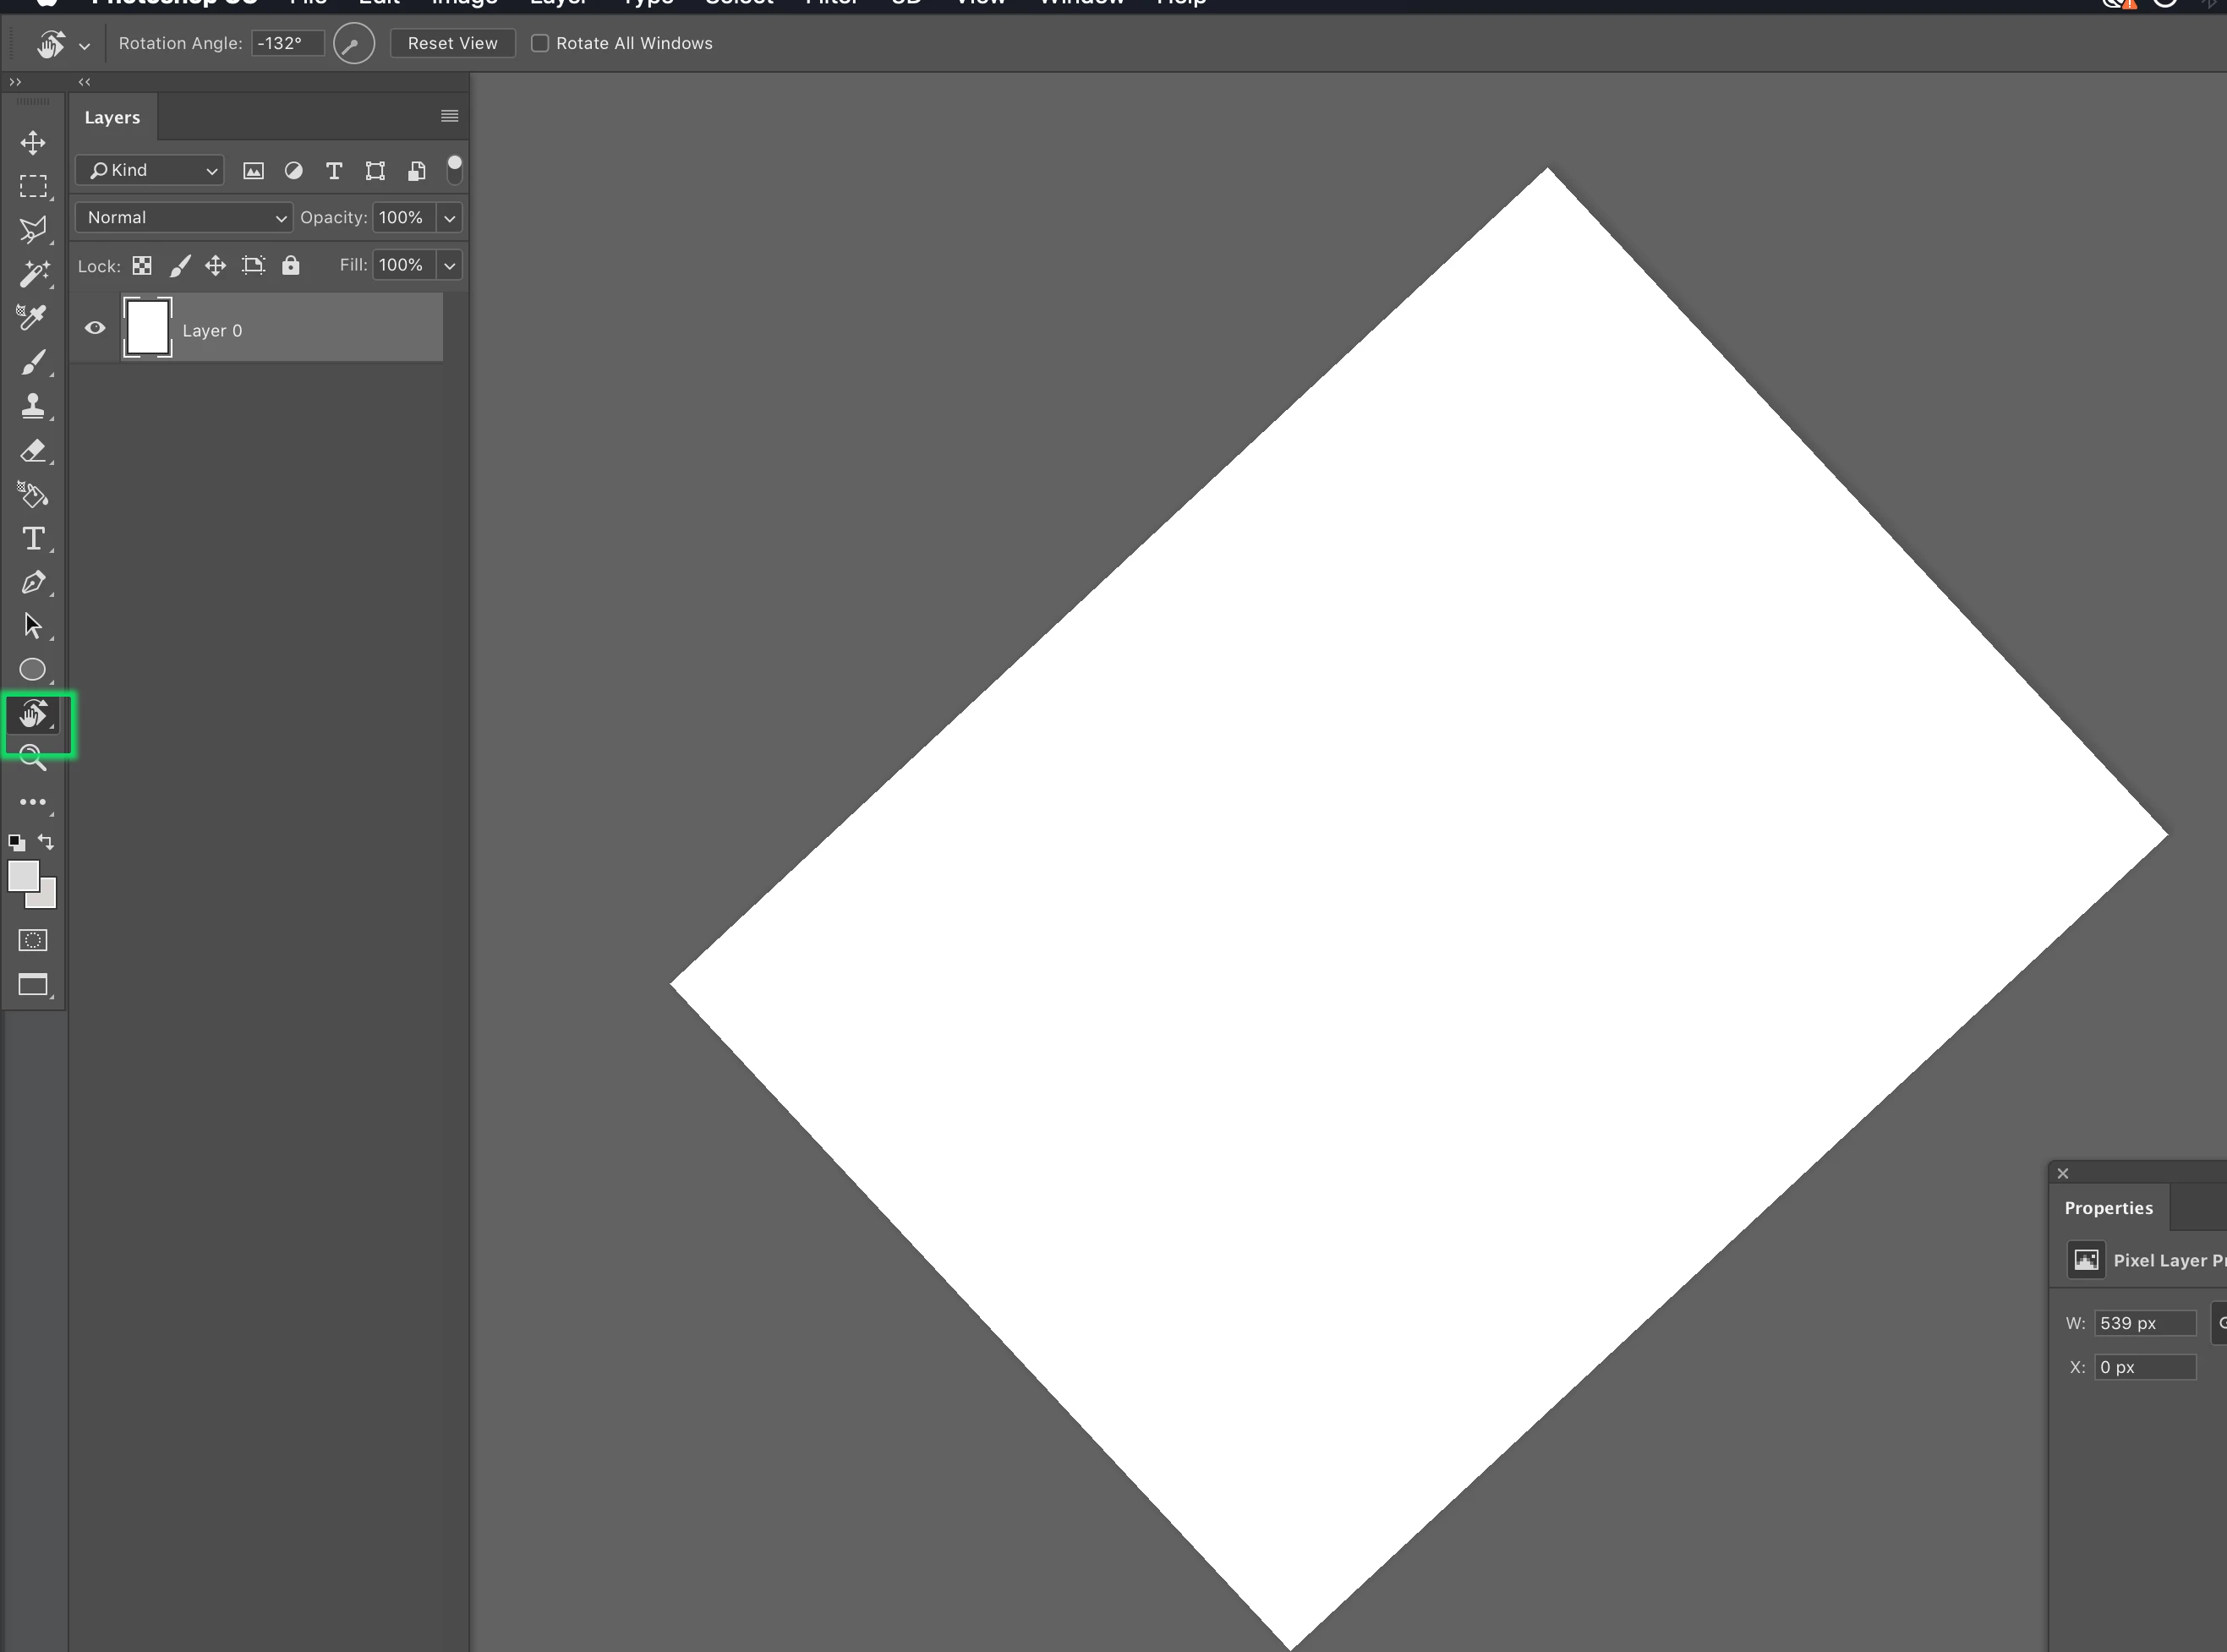Select the Ellipse shape tool
The height and width of the screenshot is (1652, 2227).
point(33,670)
